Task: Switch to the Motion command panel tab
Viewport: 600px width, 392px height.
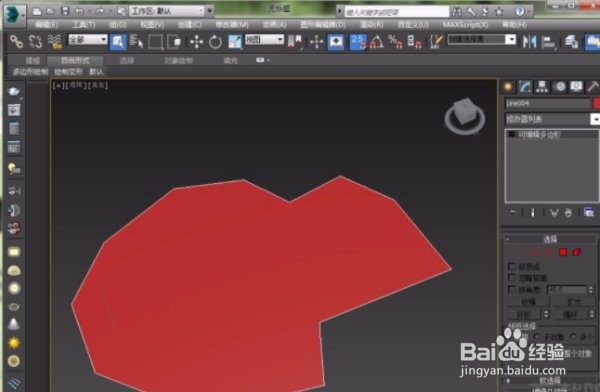Action: [560, 87]
